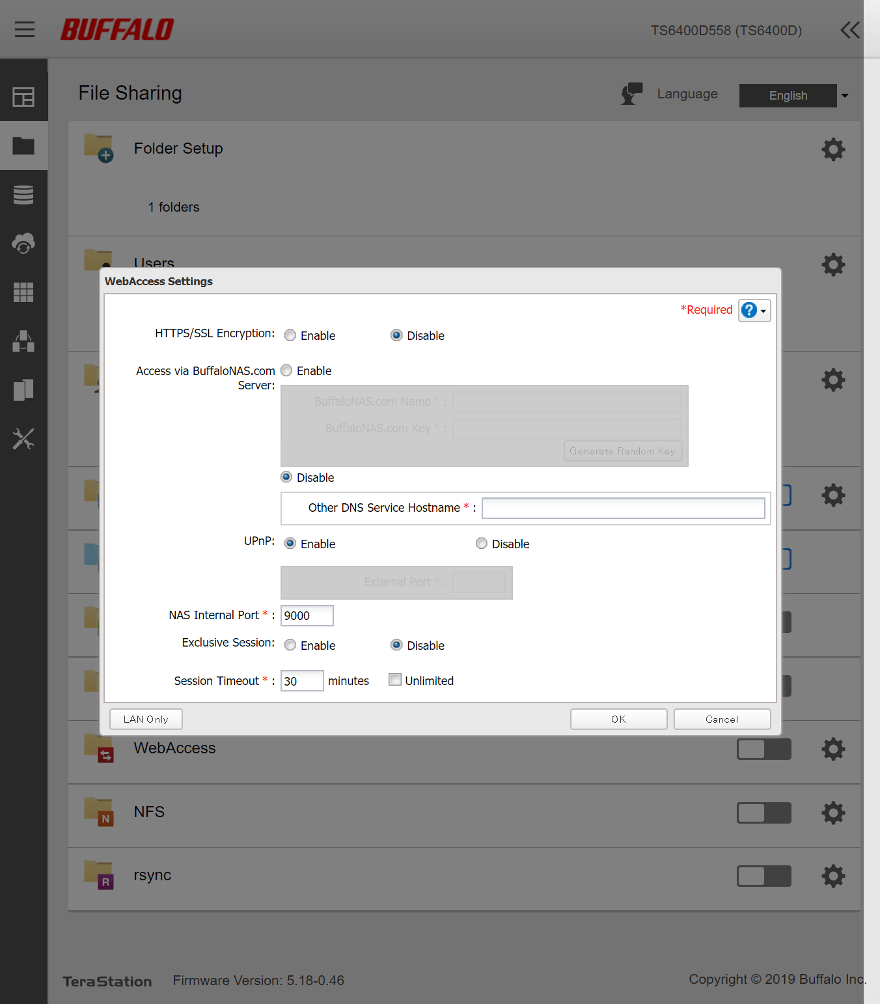This screenshot has width=880, height=1004.
Task: Enable Exclusive Session radio button
Action: tap(290, 645)
